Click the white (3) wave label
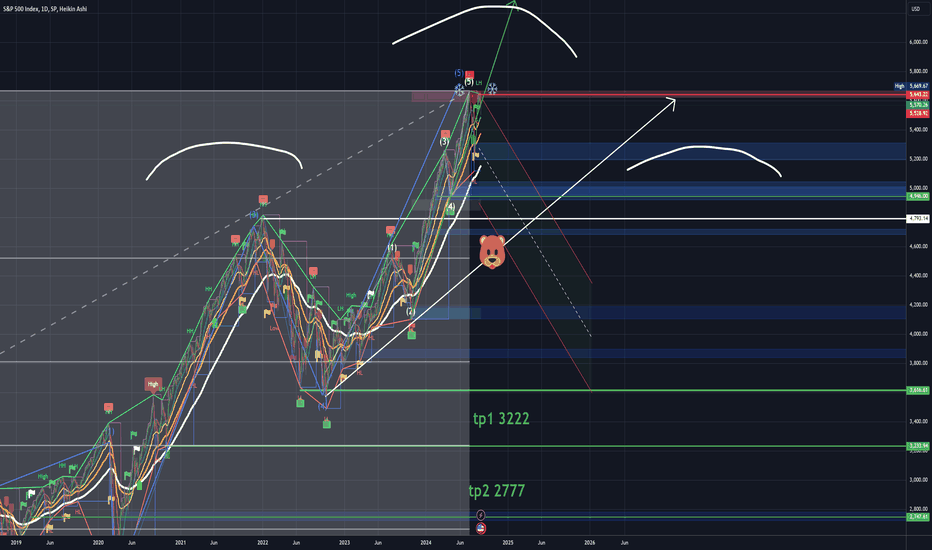Screen dimensions: 932x550 (x=444, y=142)
